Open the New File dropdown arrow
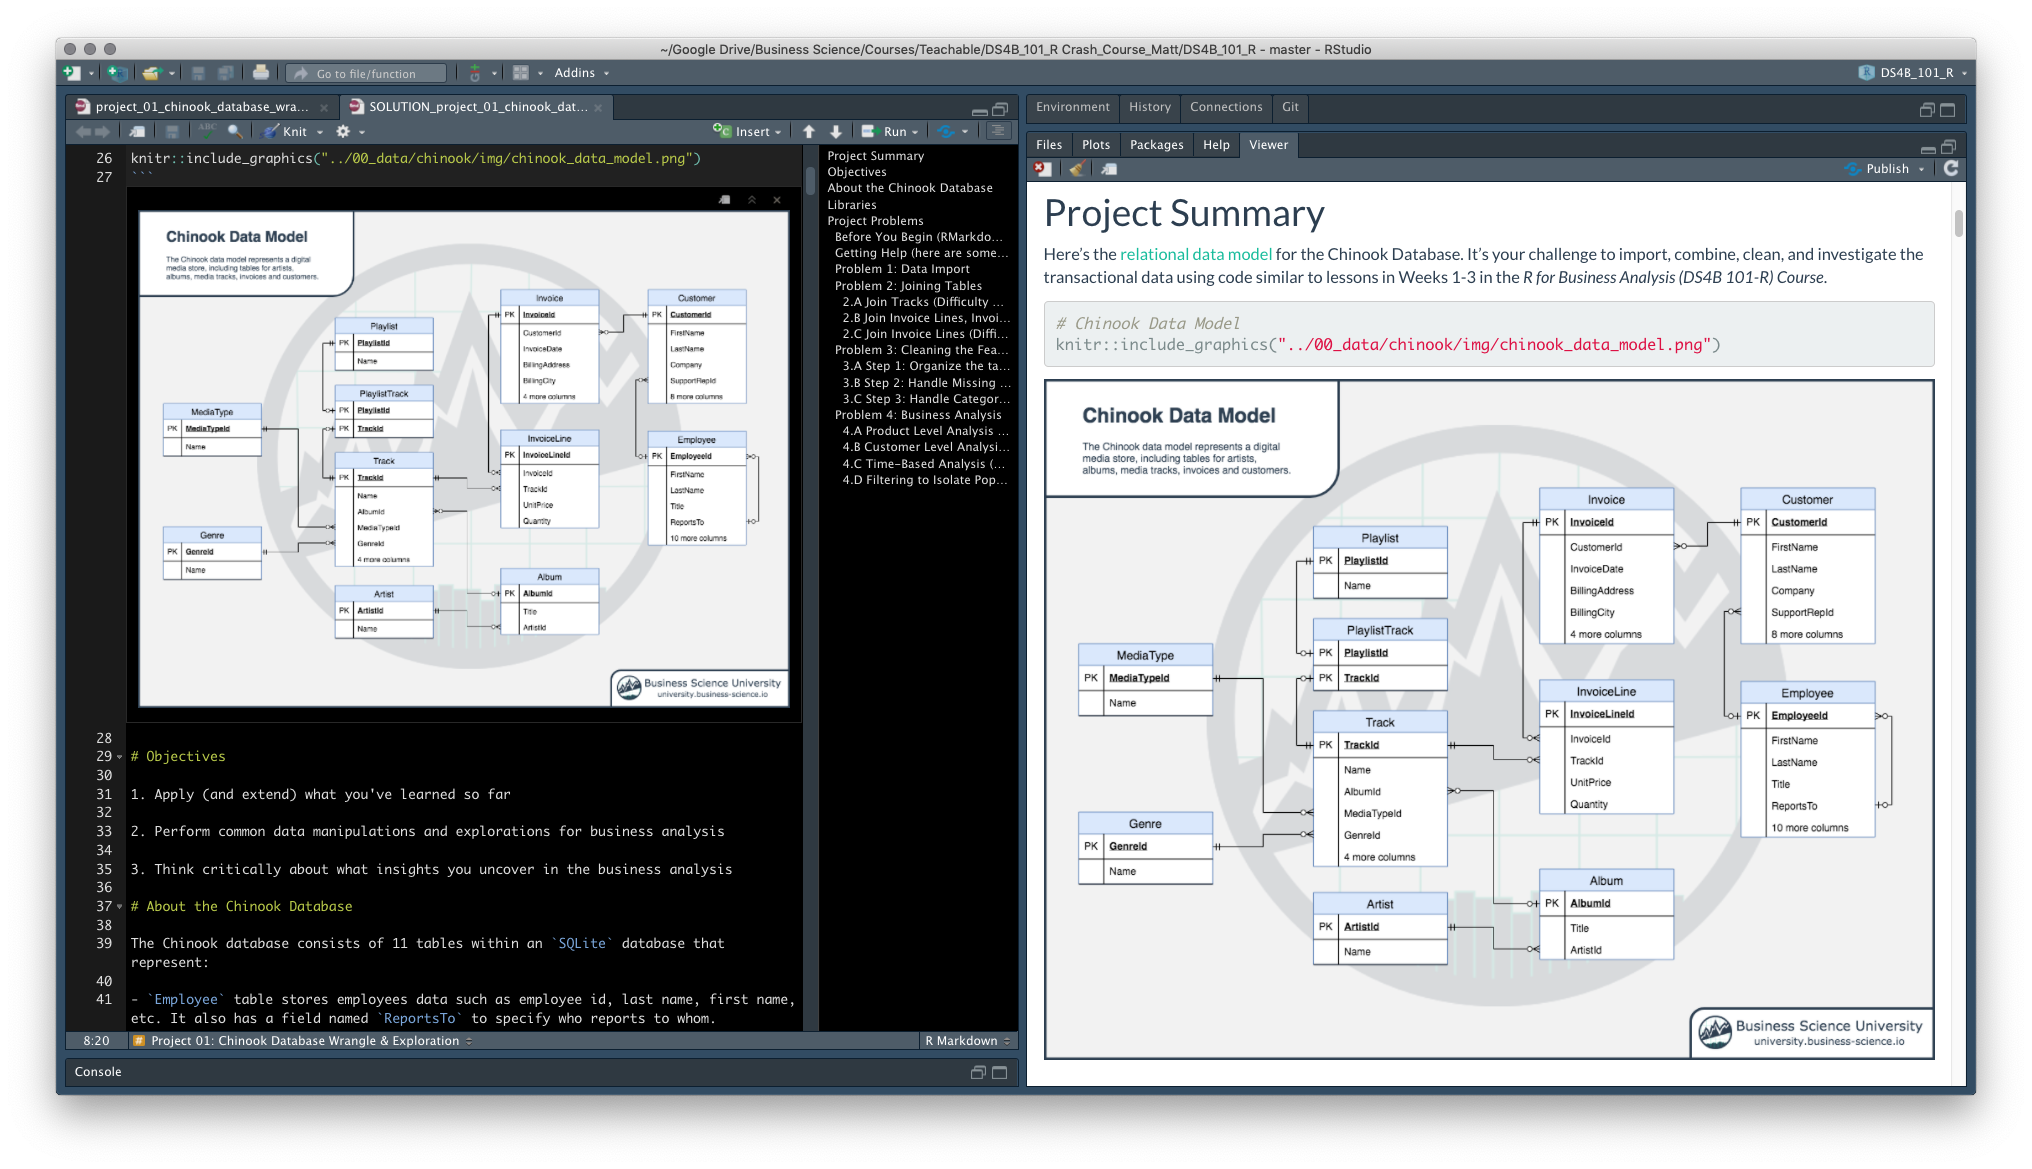Image resolution: width=2032 pixels, height=1169 pixels. click(91, 73)
